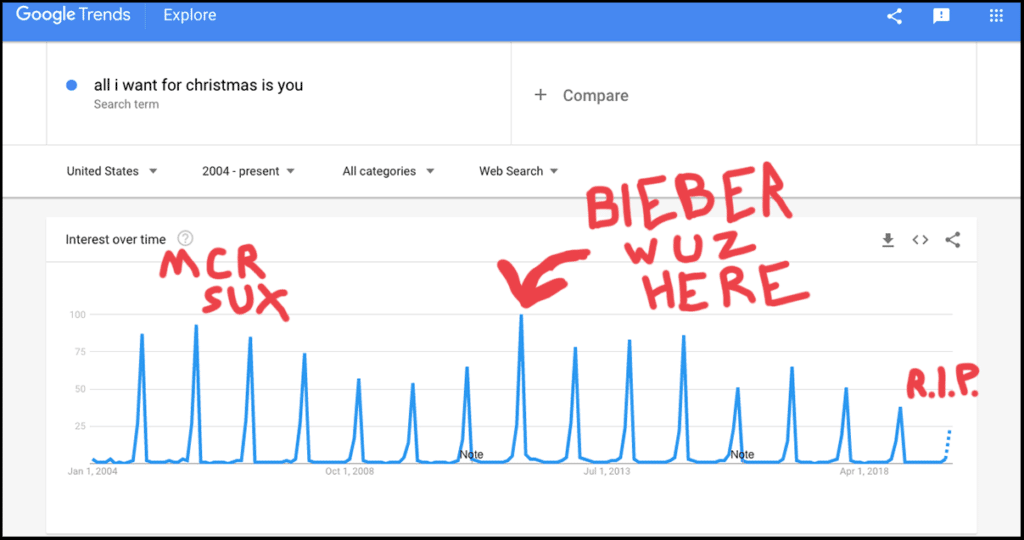Screen dimensions: 1024x540
Task: Share the Interest over time chart
Action: point(953,240)
